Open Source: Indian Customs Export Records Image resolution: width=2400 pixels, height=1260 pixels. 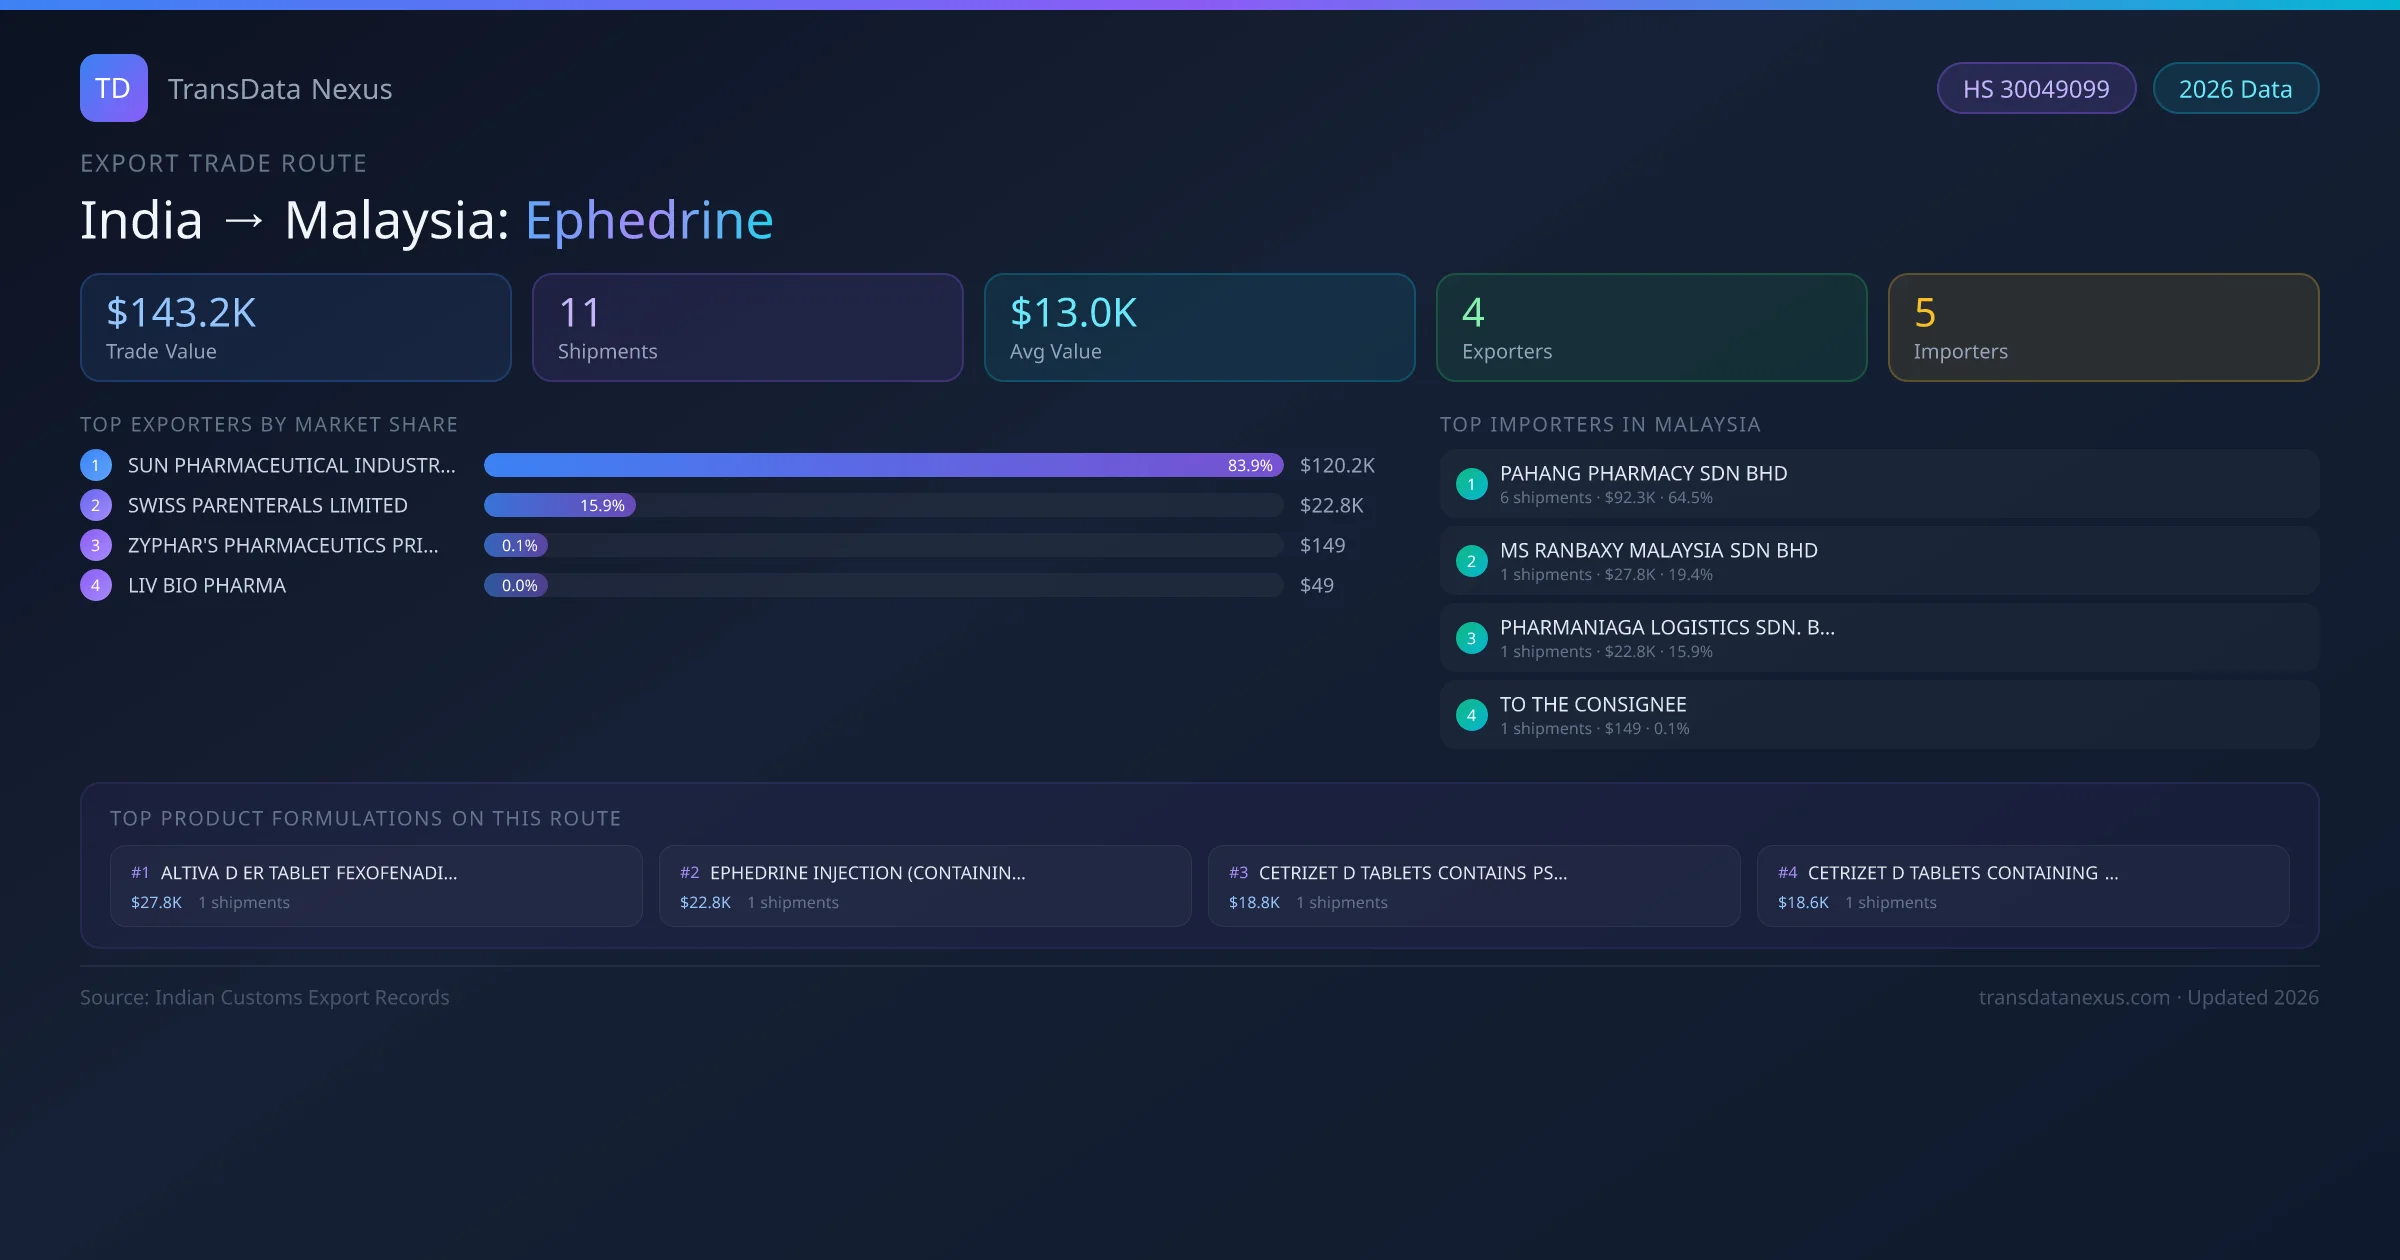(264, 997)
